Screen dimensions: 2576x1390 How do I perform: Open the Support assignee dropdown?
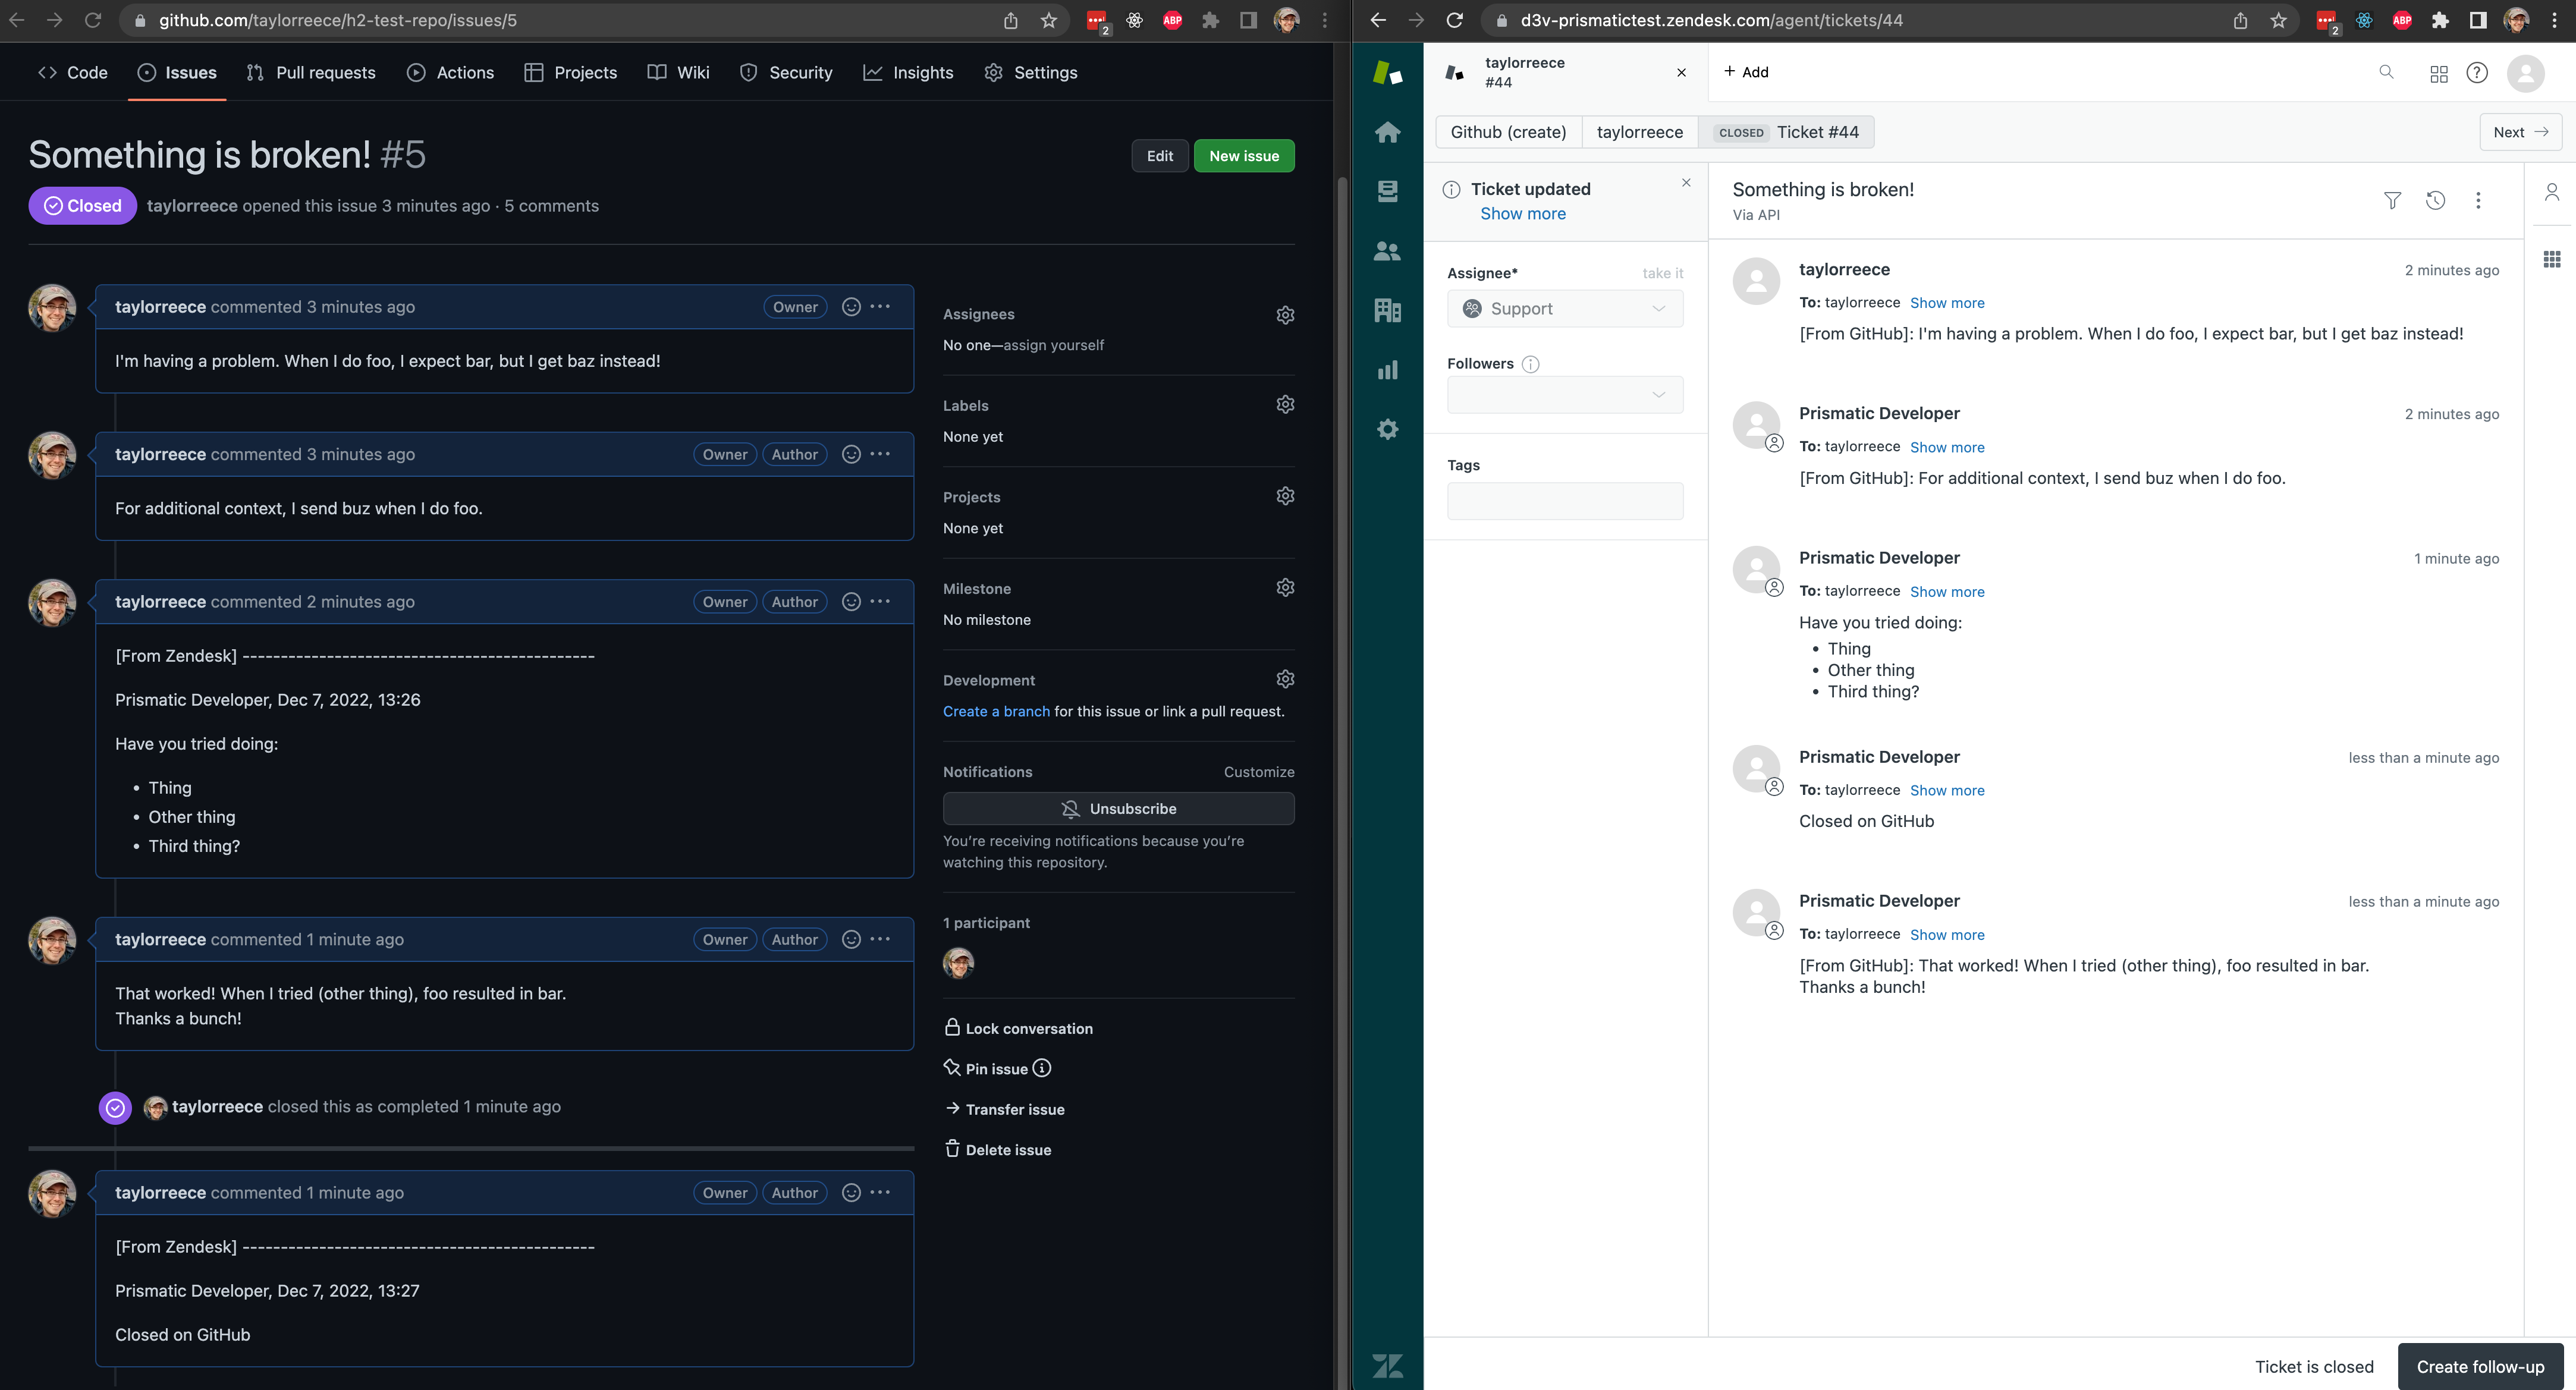coord(1564,308)
